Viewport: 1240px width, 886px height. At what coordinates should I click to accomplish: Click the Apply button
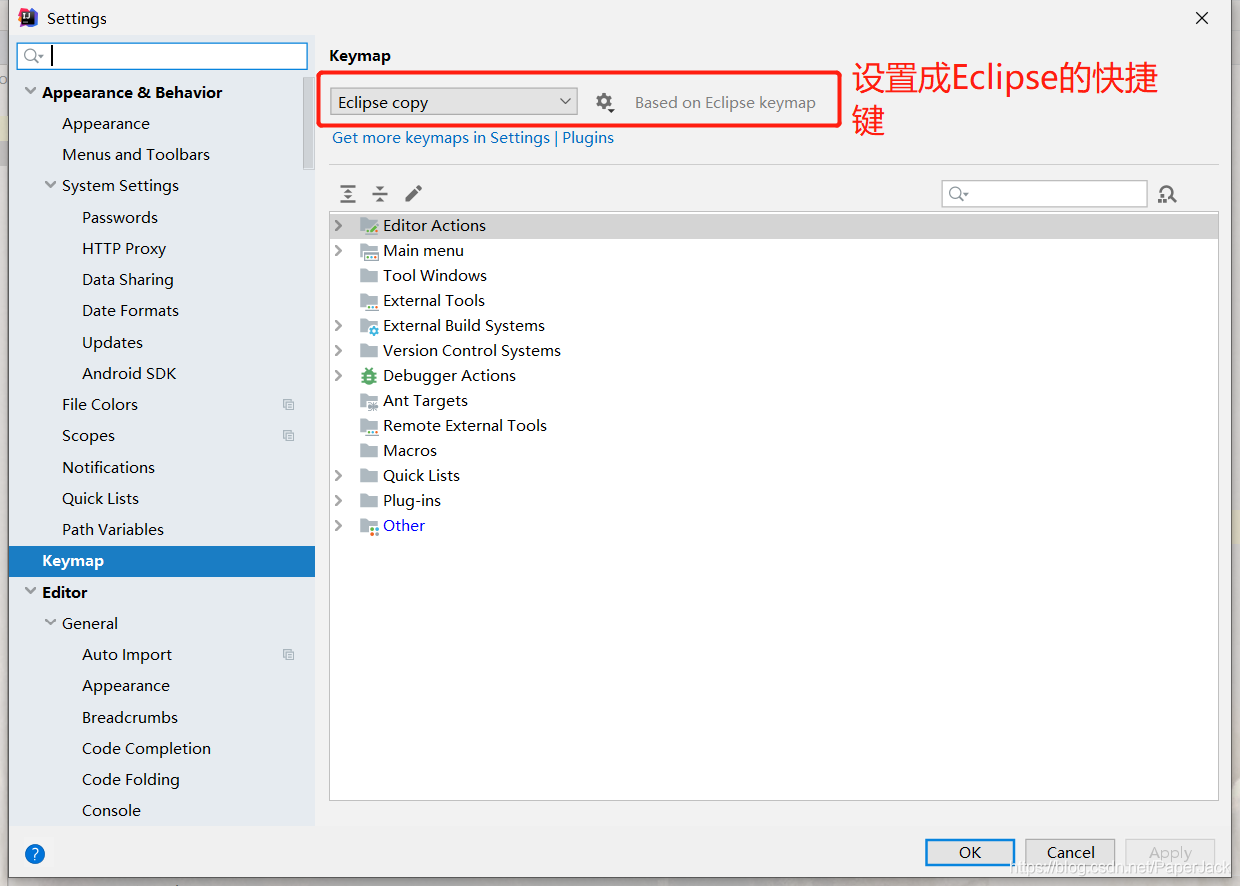pos(1170,852)
